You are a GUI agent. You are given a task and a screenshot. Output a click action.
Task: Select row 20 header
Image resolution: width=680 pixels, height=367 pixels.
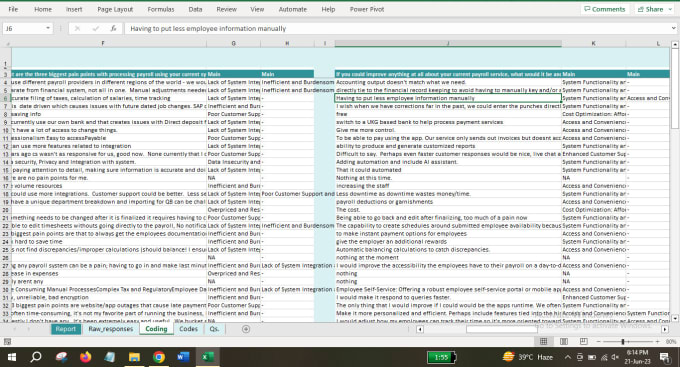tap(6, 210)
